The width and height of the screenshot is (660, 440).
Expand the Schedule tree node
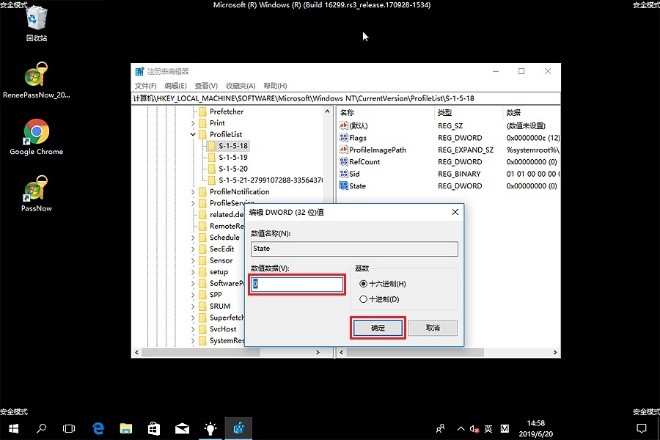193,237
